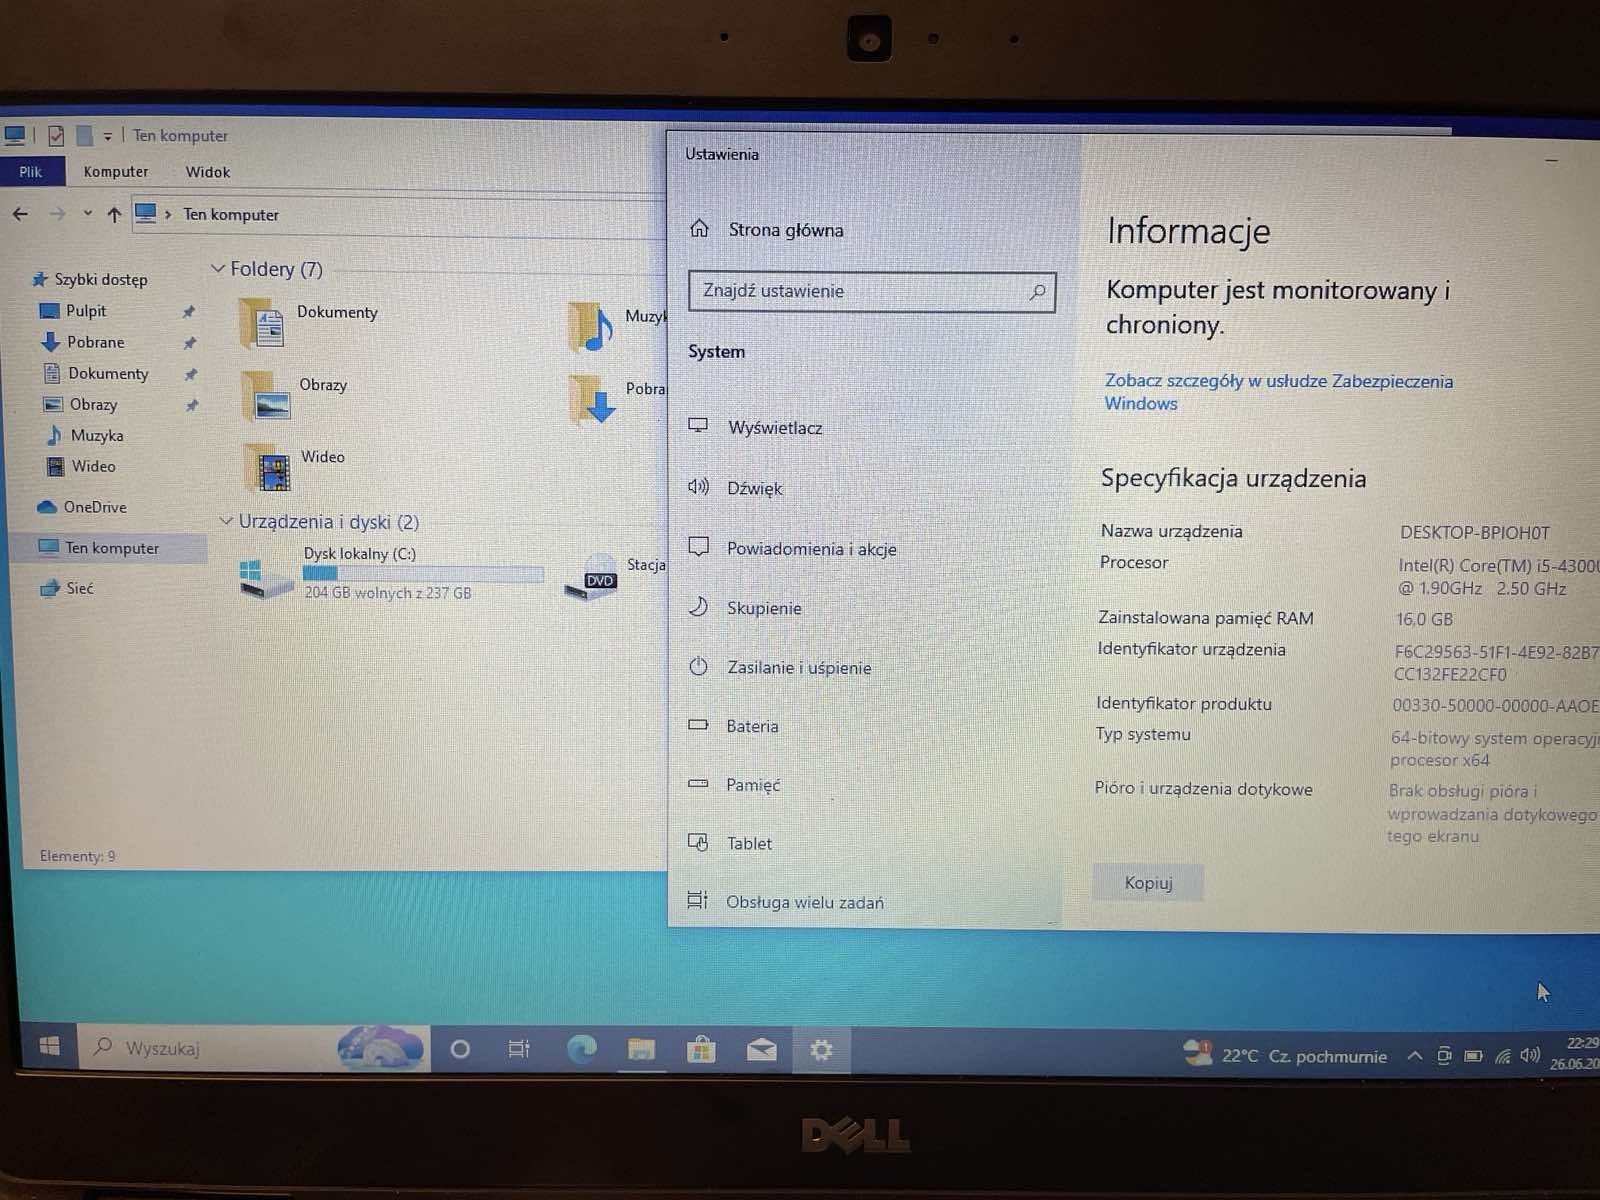This screenshot has width=1600, height=1200.
Task: Click the weather 22°C widget
Action: click(1286, 1055)
